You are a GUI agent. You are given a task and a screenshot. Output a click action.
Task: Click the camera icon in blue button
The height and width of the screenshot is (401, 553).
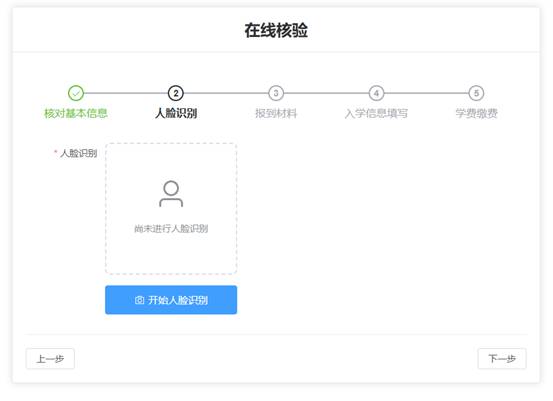(x=139, y=300)
